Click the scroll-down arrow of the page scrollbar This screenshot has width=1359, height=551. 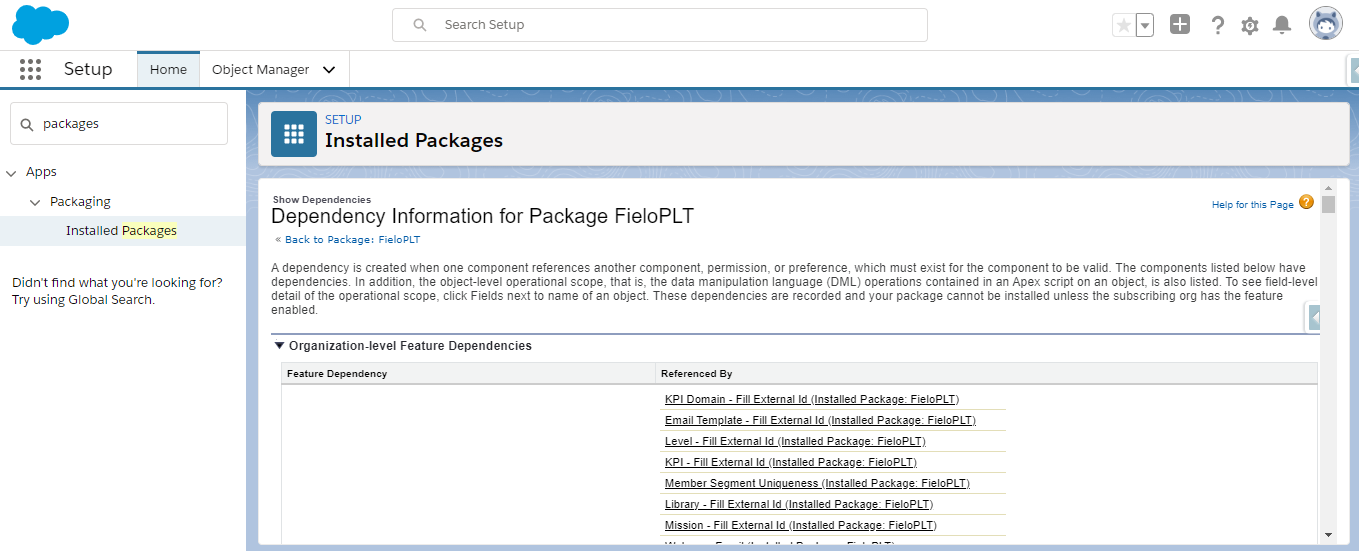click(1328, 535)
